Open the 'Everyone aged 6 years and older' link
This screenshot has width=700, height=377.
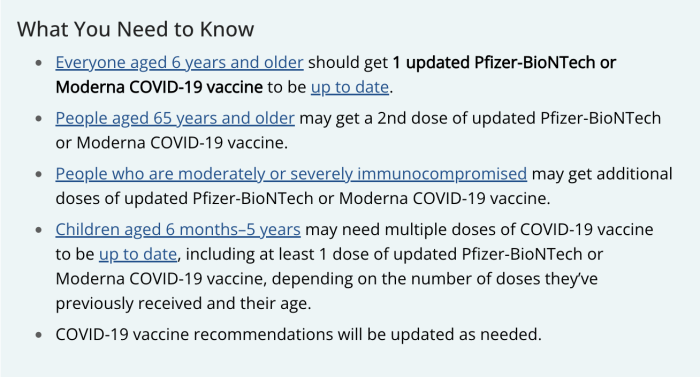click(x=179, y=63)
